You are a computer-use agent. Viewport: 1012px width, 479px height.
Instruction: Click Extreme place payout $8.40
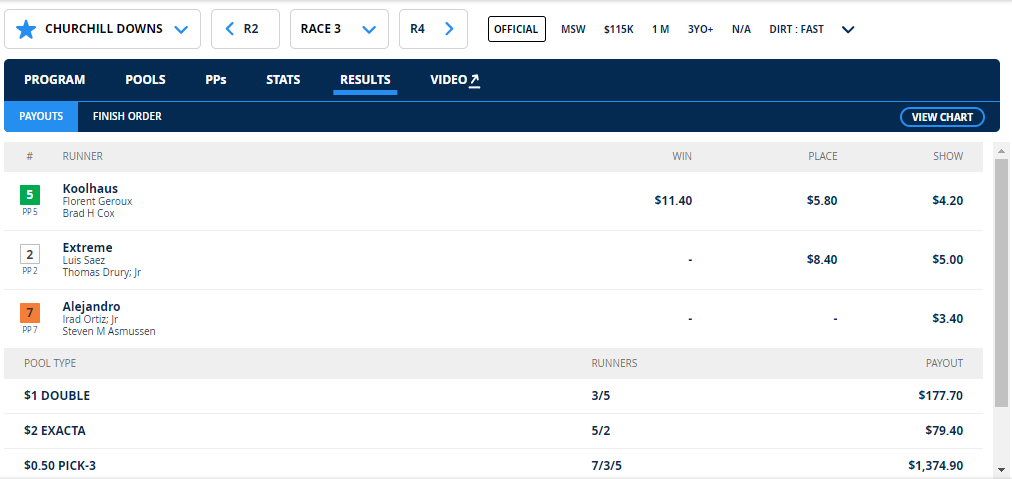tap(822, 260)
